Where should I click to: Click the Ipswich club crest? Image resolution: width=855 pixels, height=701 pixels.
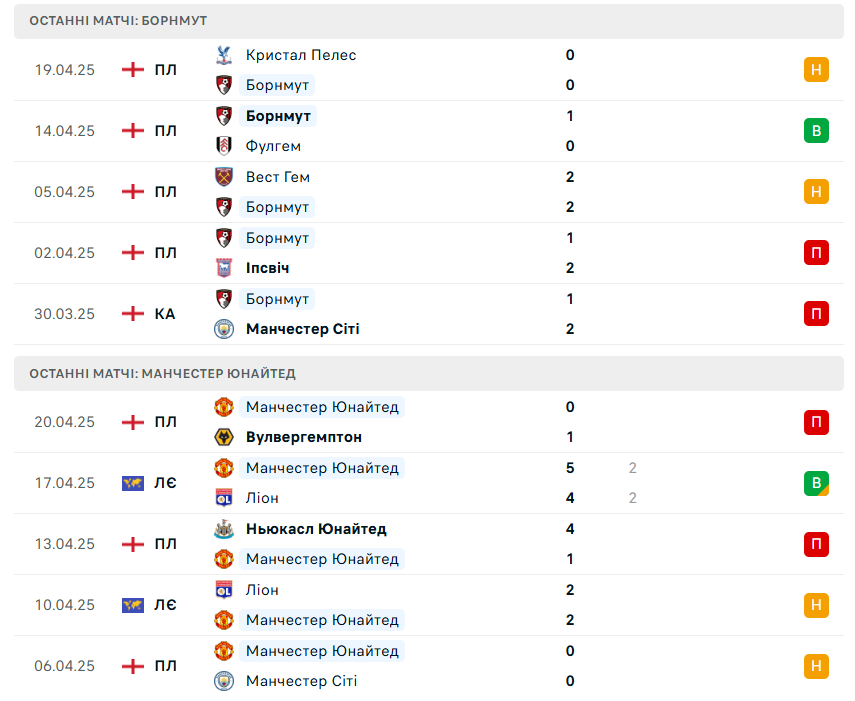coord(224,268)
